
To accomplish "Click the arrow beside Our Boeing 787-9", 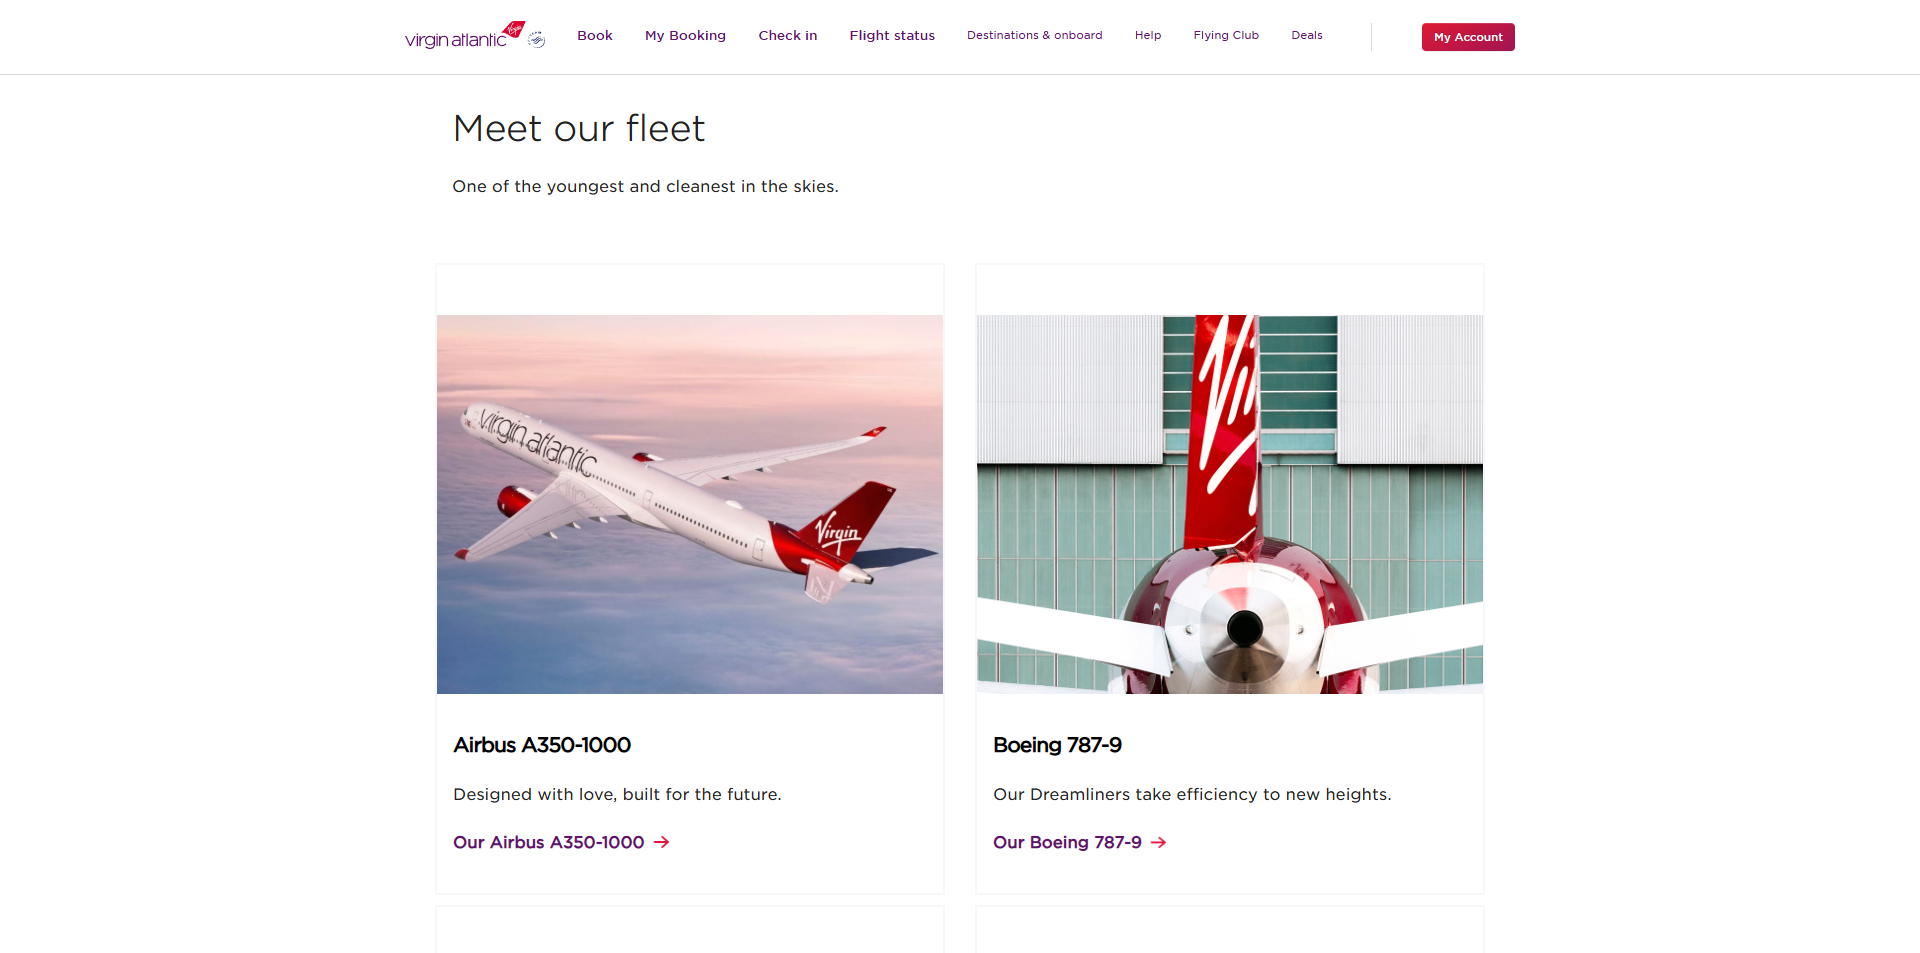I will click(x=1159, y=843).
